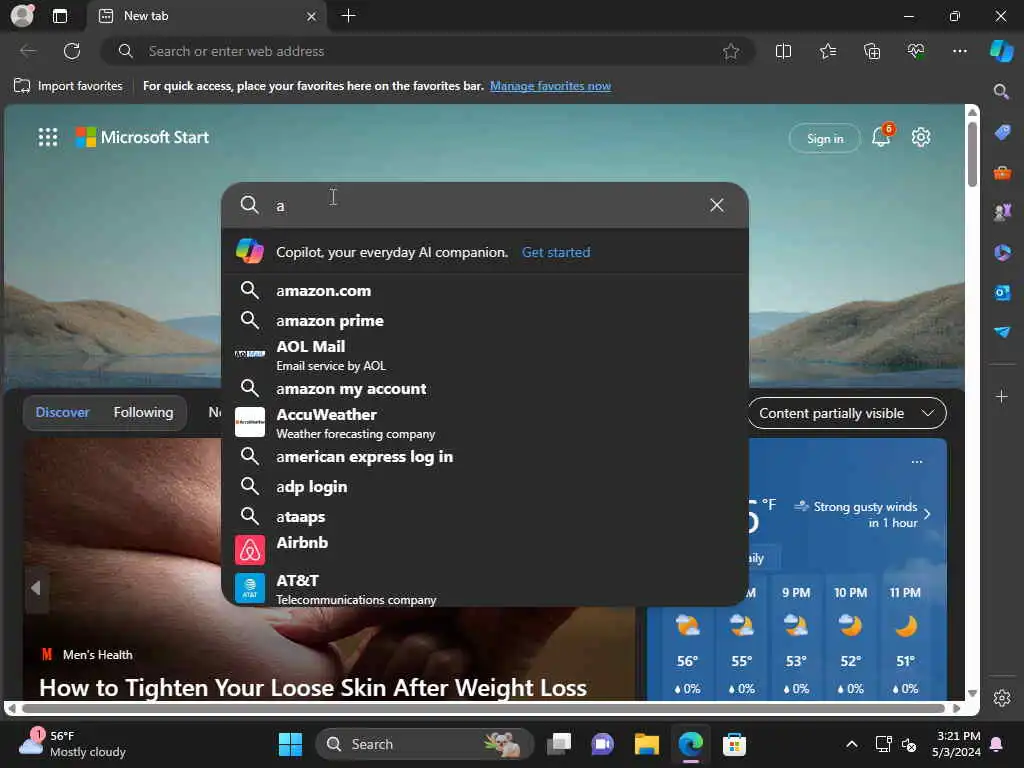
Task: Open weather widget on taskbar
Action: pos(72,743)
